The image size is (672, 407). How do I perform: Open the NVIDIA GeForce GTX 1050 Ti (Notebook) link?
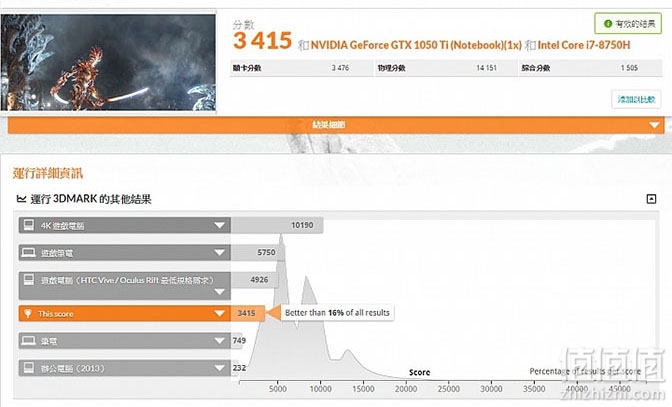[x=416, y=45]
